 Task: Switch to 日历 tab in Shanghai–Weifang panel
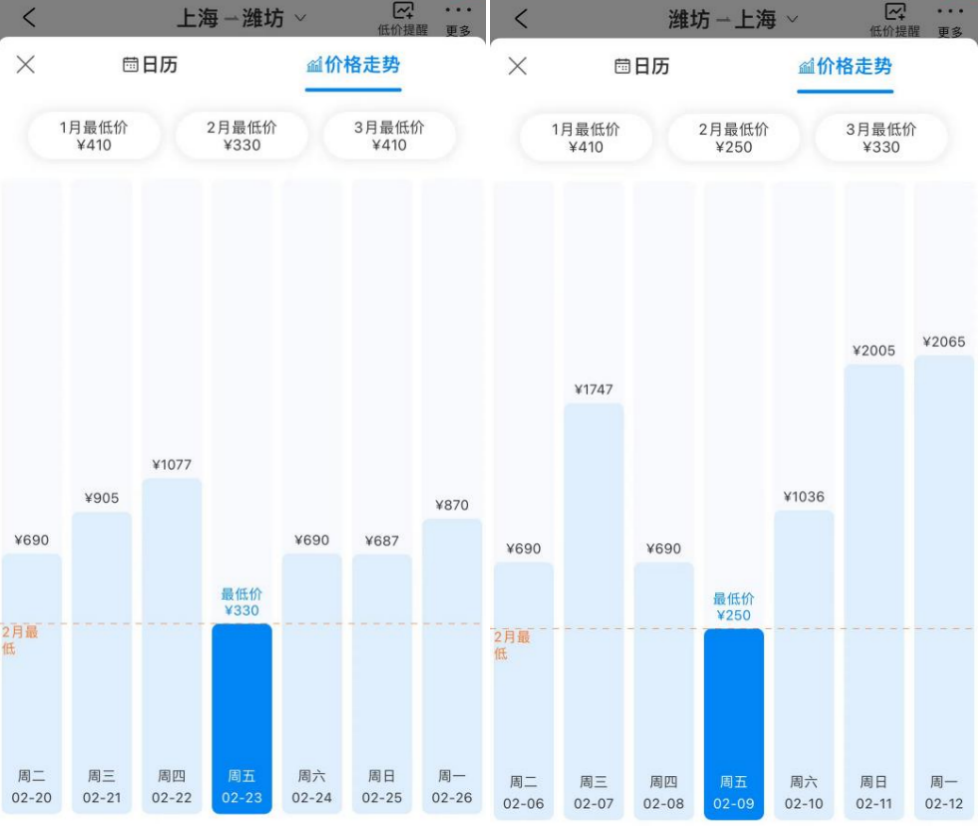(150, 64)
